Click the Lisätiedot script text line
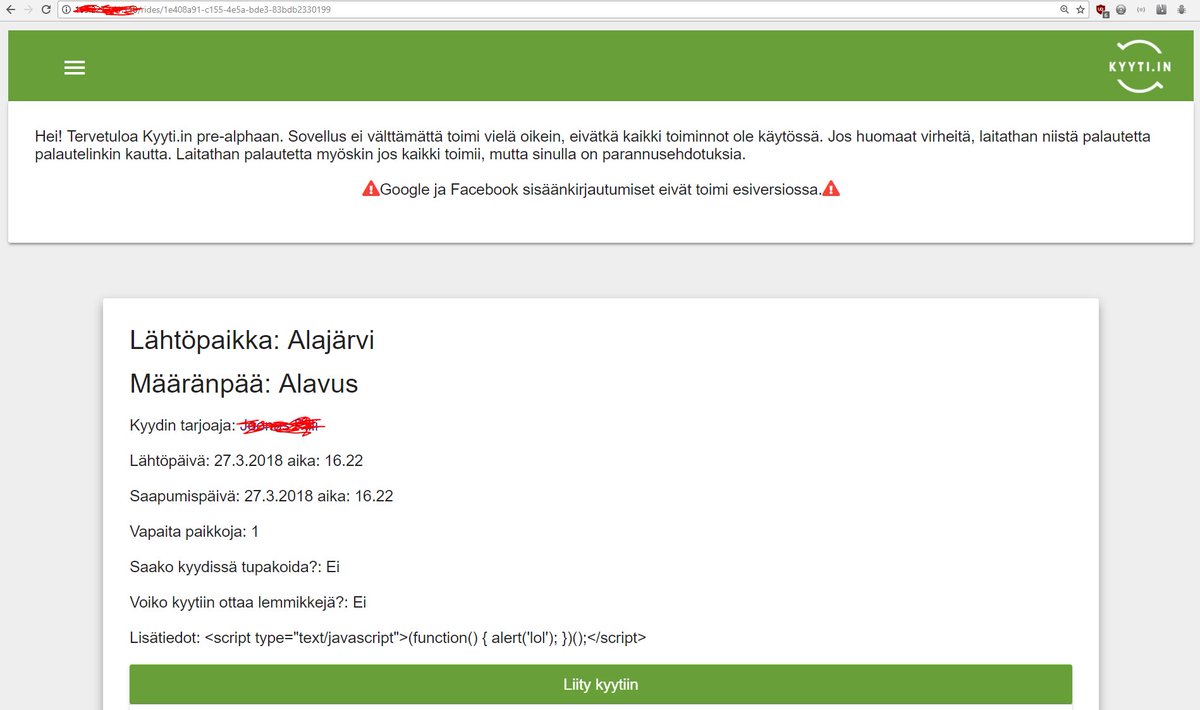The height and width of the screenshot is (710, 1200). (x=388, y=637)
